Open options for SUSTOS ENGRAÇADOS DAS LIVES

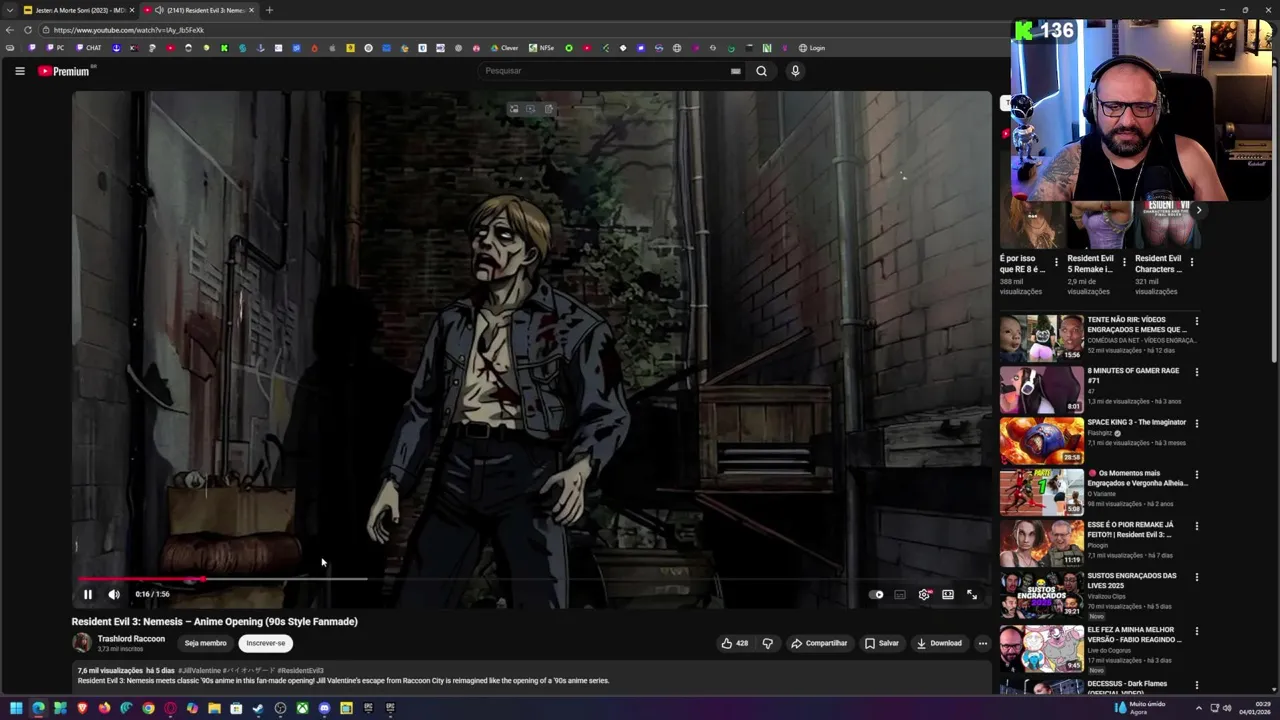click(1196, 578)
